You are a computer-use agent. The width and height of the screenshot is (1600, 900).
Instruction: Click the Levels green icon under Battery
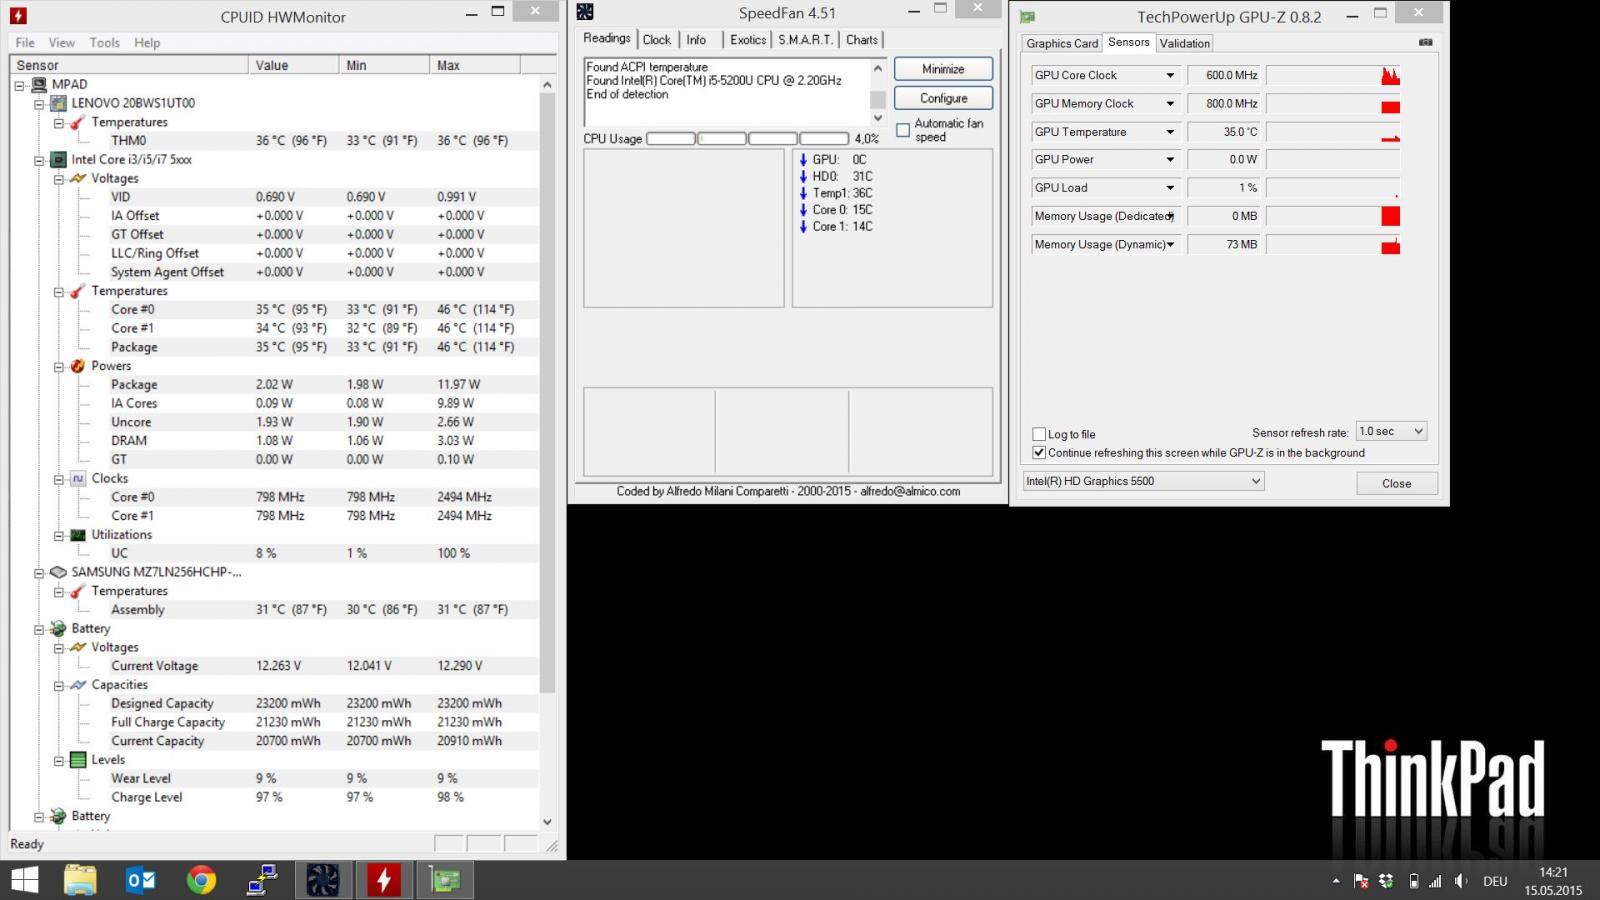point(78,760)
